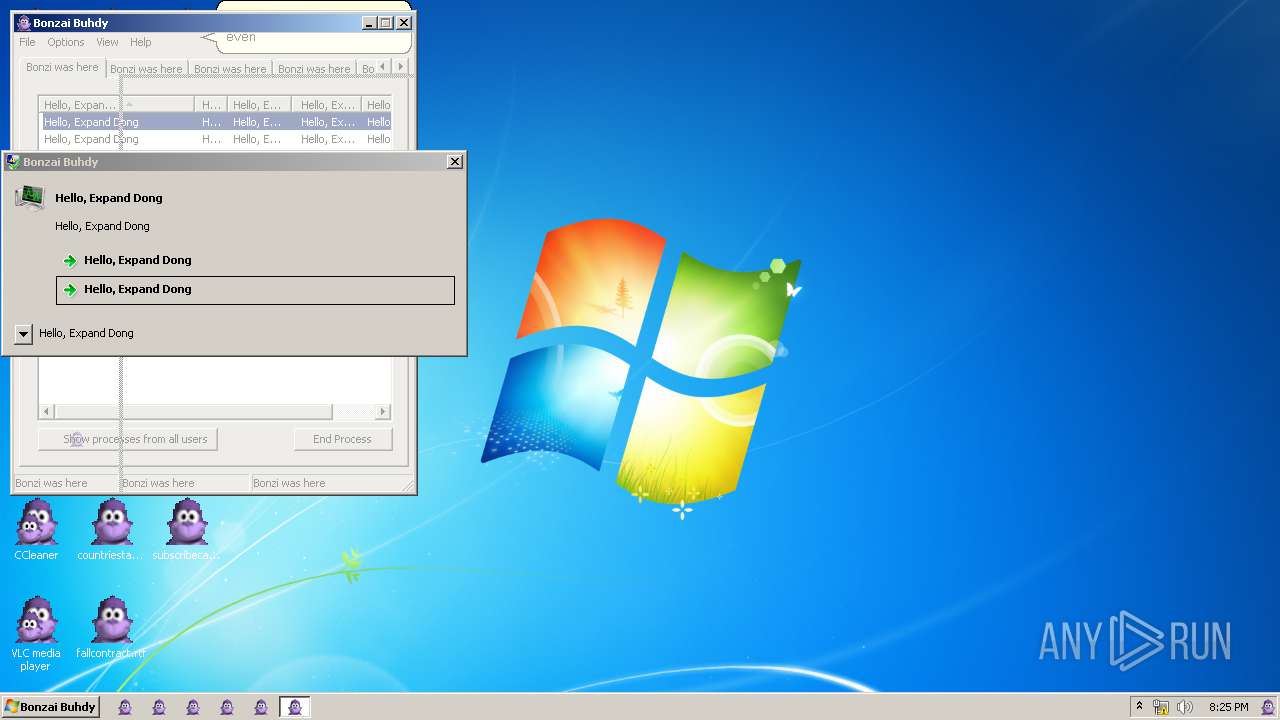Select the fallcontract.rtf desktop file
This screenshot has height=720, width=1280.
111,628
